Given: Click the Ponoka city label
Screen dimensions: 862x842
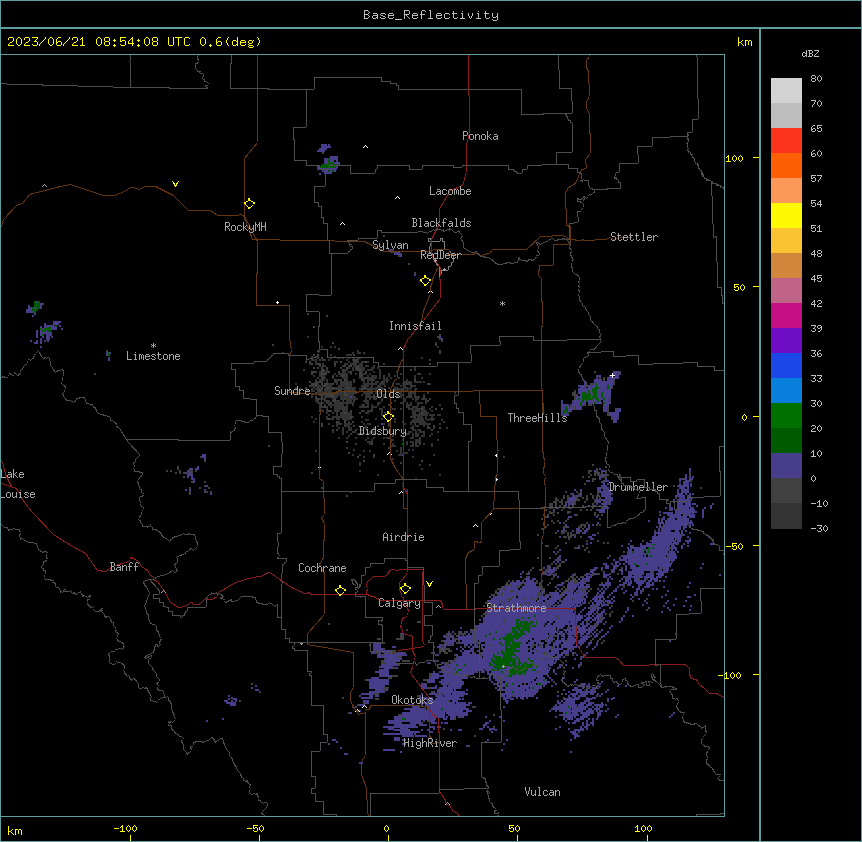Looking at the screenshot, I should click(x=480, y=136).
